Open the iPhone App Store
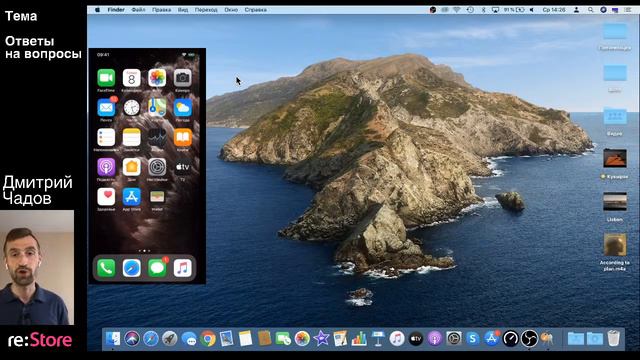This screenshot has height=360, width=640. point(131,197)
